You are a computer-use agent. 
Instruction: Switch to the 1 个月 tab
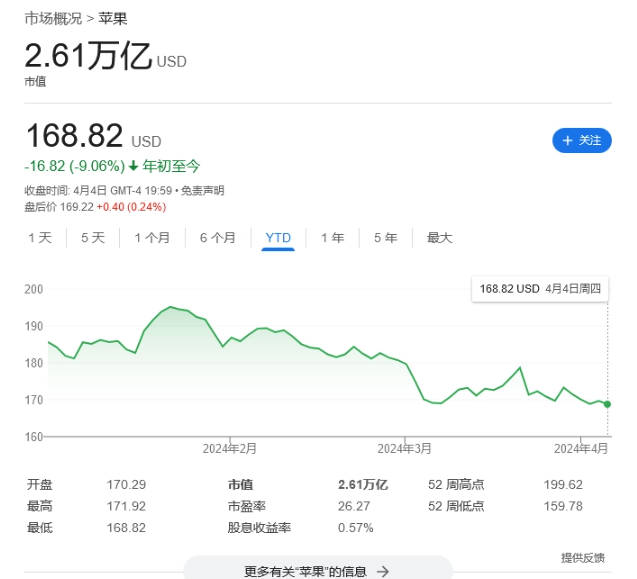coord(152,238)
